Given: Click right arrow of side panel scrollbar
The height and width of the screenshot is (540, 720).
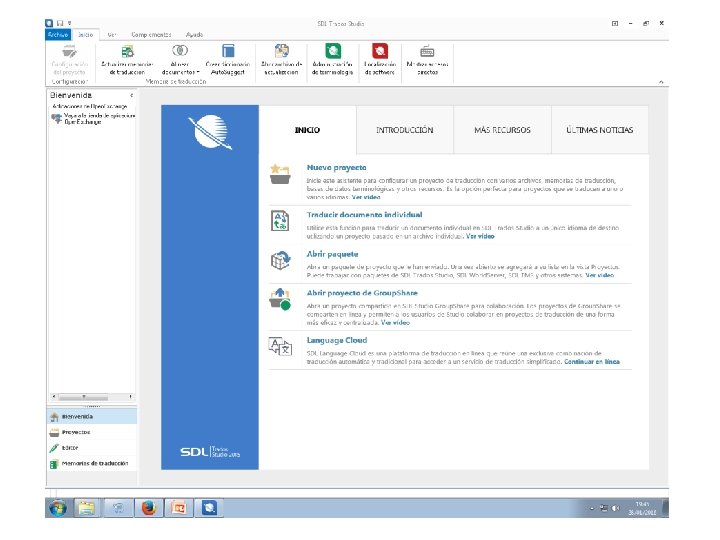Looking at the screenshot, I should (131, 396).
